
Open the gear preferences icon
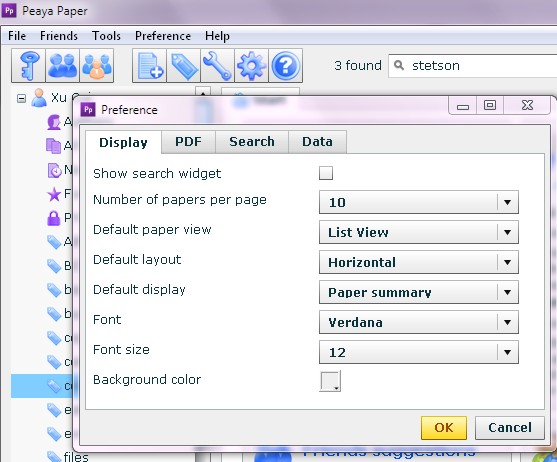point(252,66)
